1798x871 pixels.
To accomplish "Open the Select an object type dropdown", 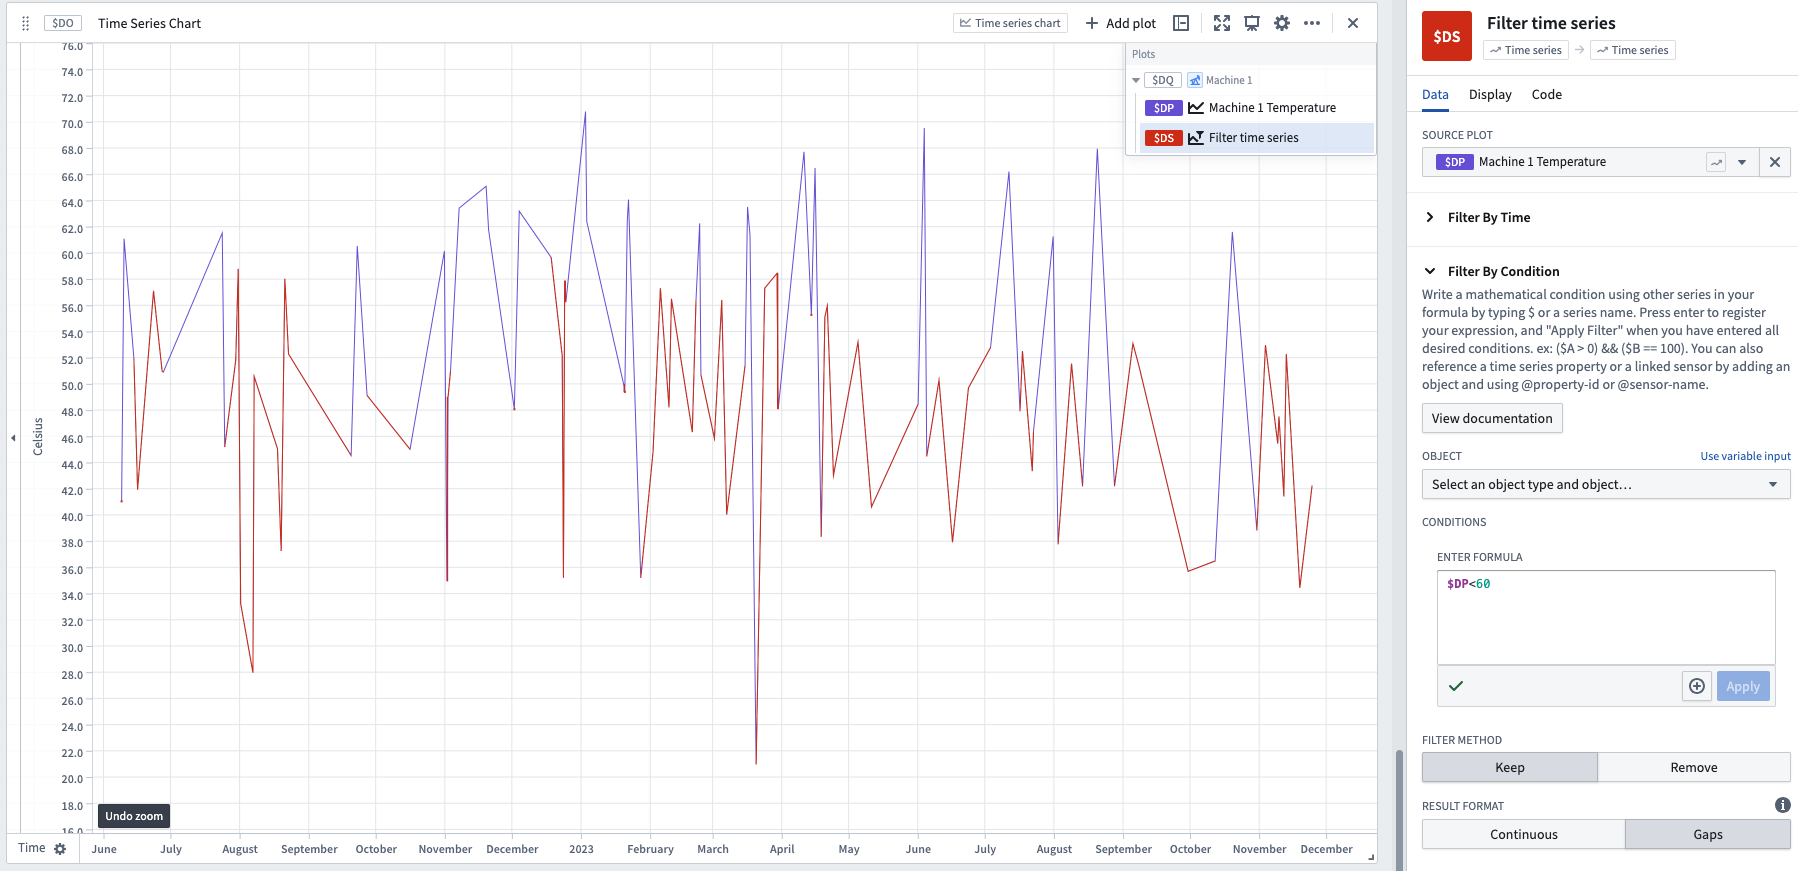I will tap(1606, 484).
